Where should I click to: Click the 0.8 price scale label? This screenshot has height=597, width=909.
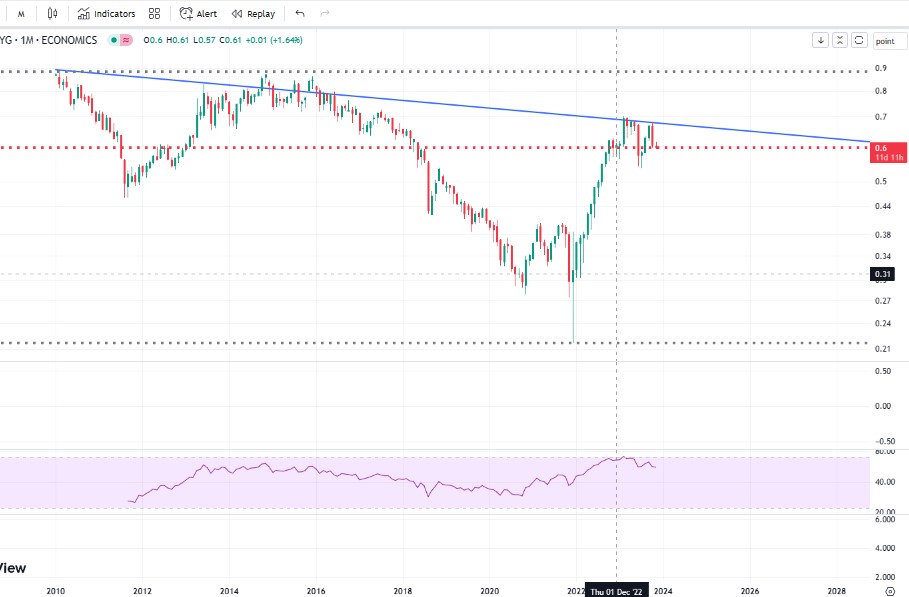(x=881, y=90)
